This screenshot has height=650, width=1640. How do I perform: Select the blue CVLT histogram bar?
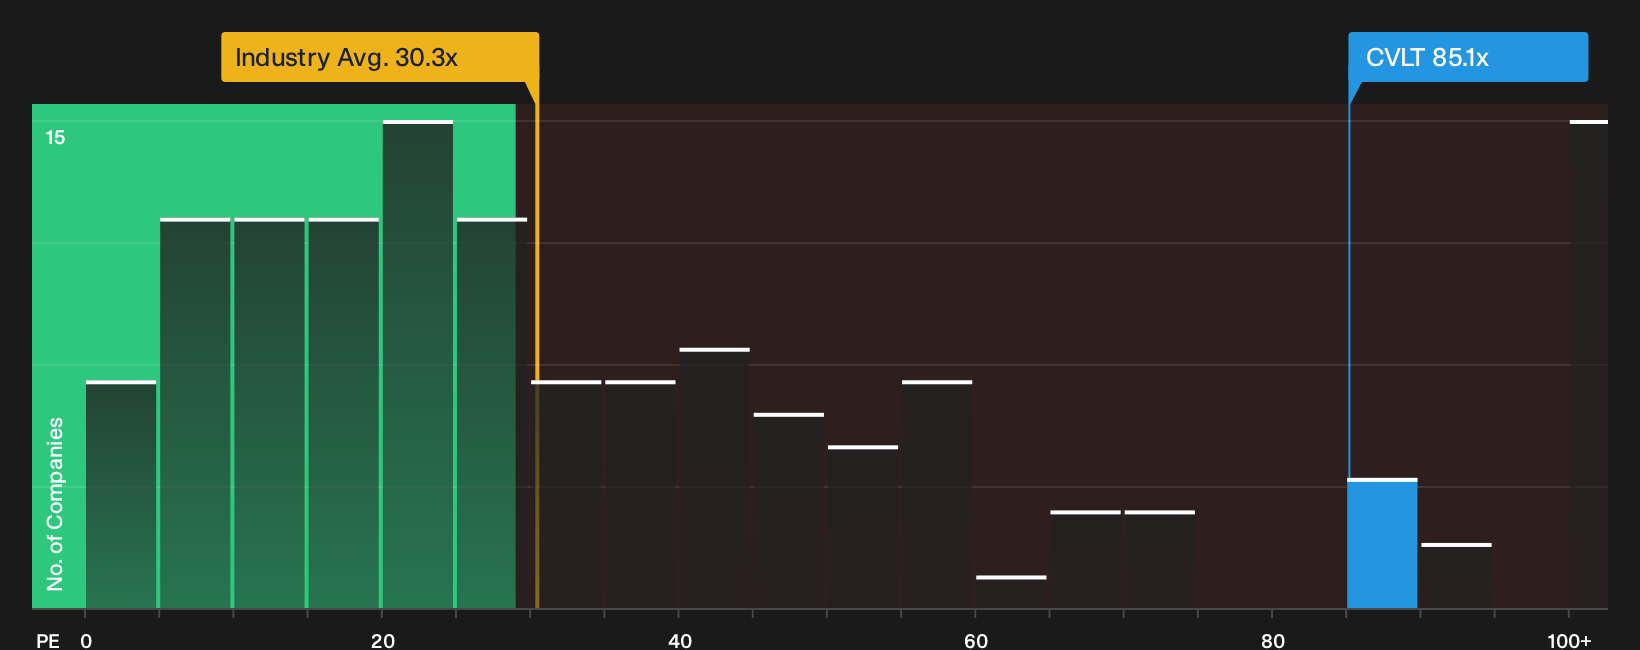(1382, 543)
